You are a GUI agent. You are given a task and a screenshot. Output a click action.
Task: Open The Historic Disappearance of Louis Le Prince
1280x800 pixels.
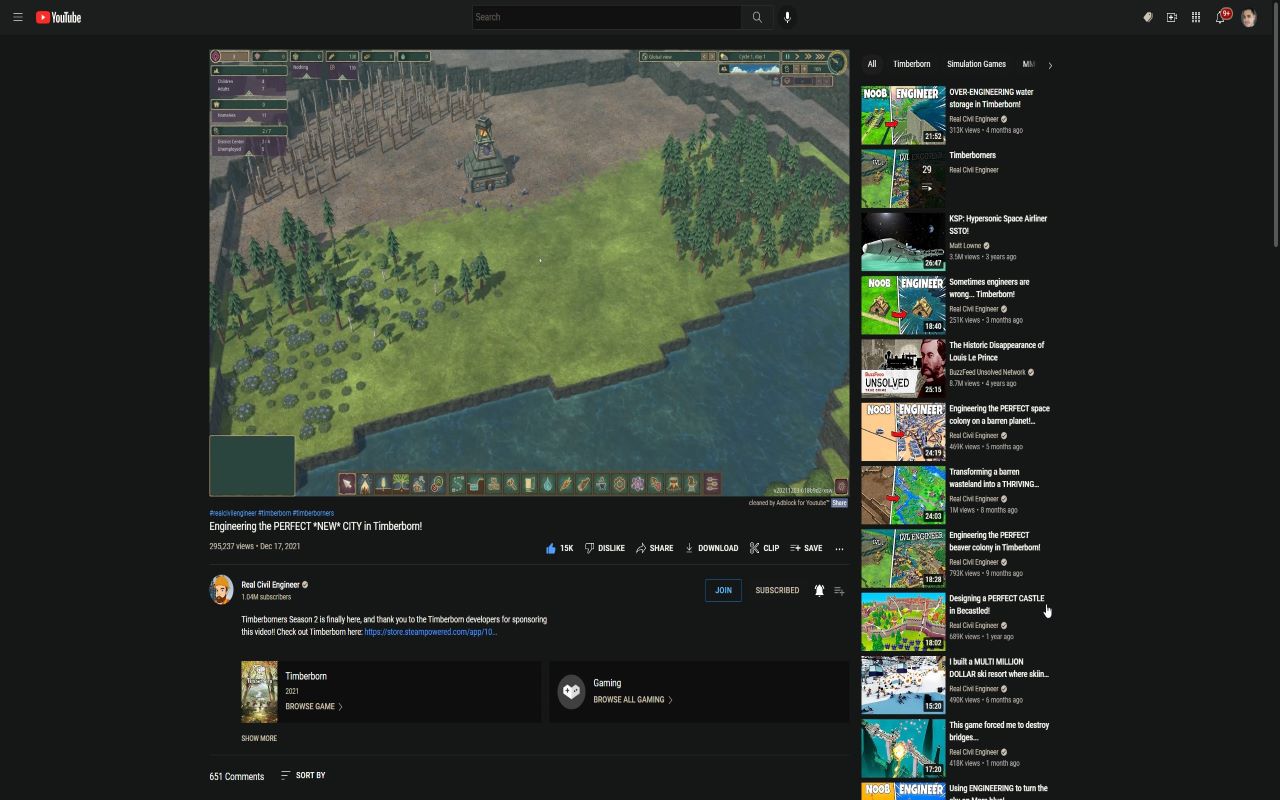pyautogui.click(x=903, y=369)
